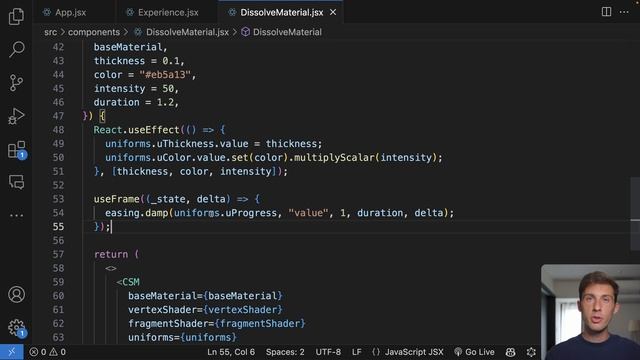Click fragmentShader prop on line 62
This screenshot has width=640, height=360.
pos(168,324)
